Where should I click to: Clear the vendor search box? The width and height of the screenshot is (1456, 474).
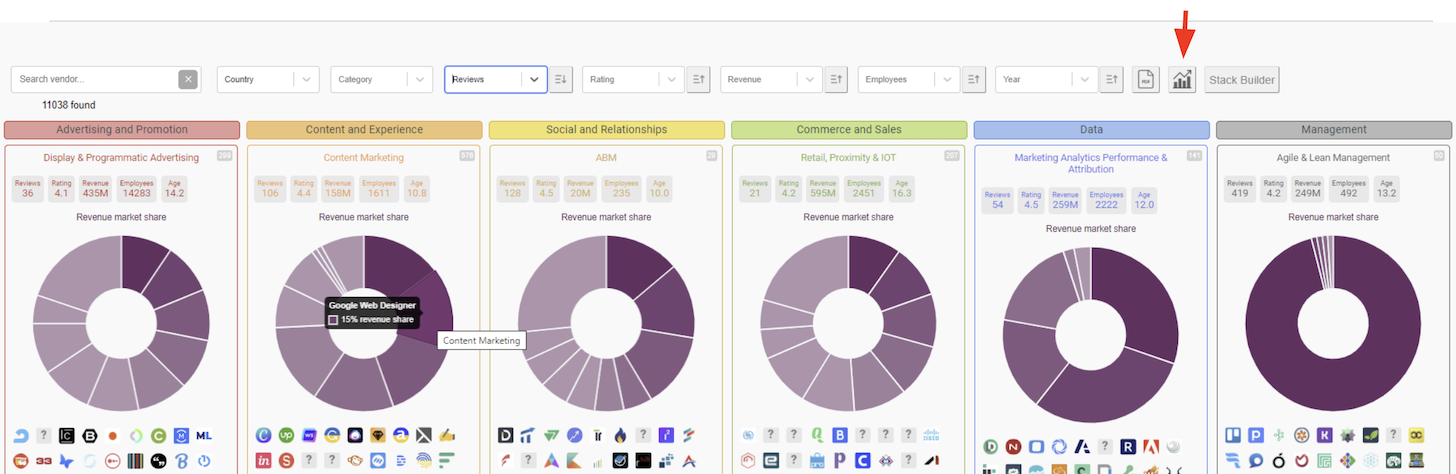(188, 80)
